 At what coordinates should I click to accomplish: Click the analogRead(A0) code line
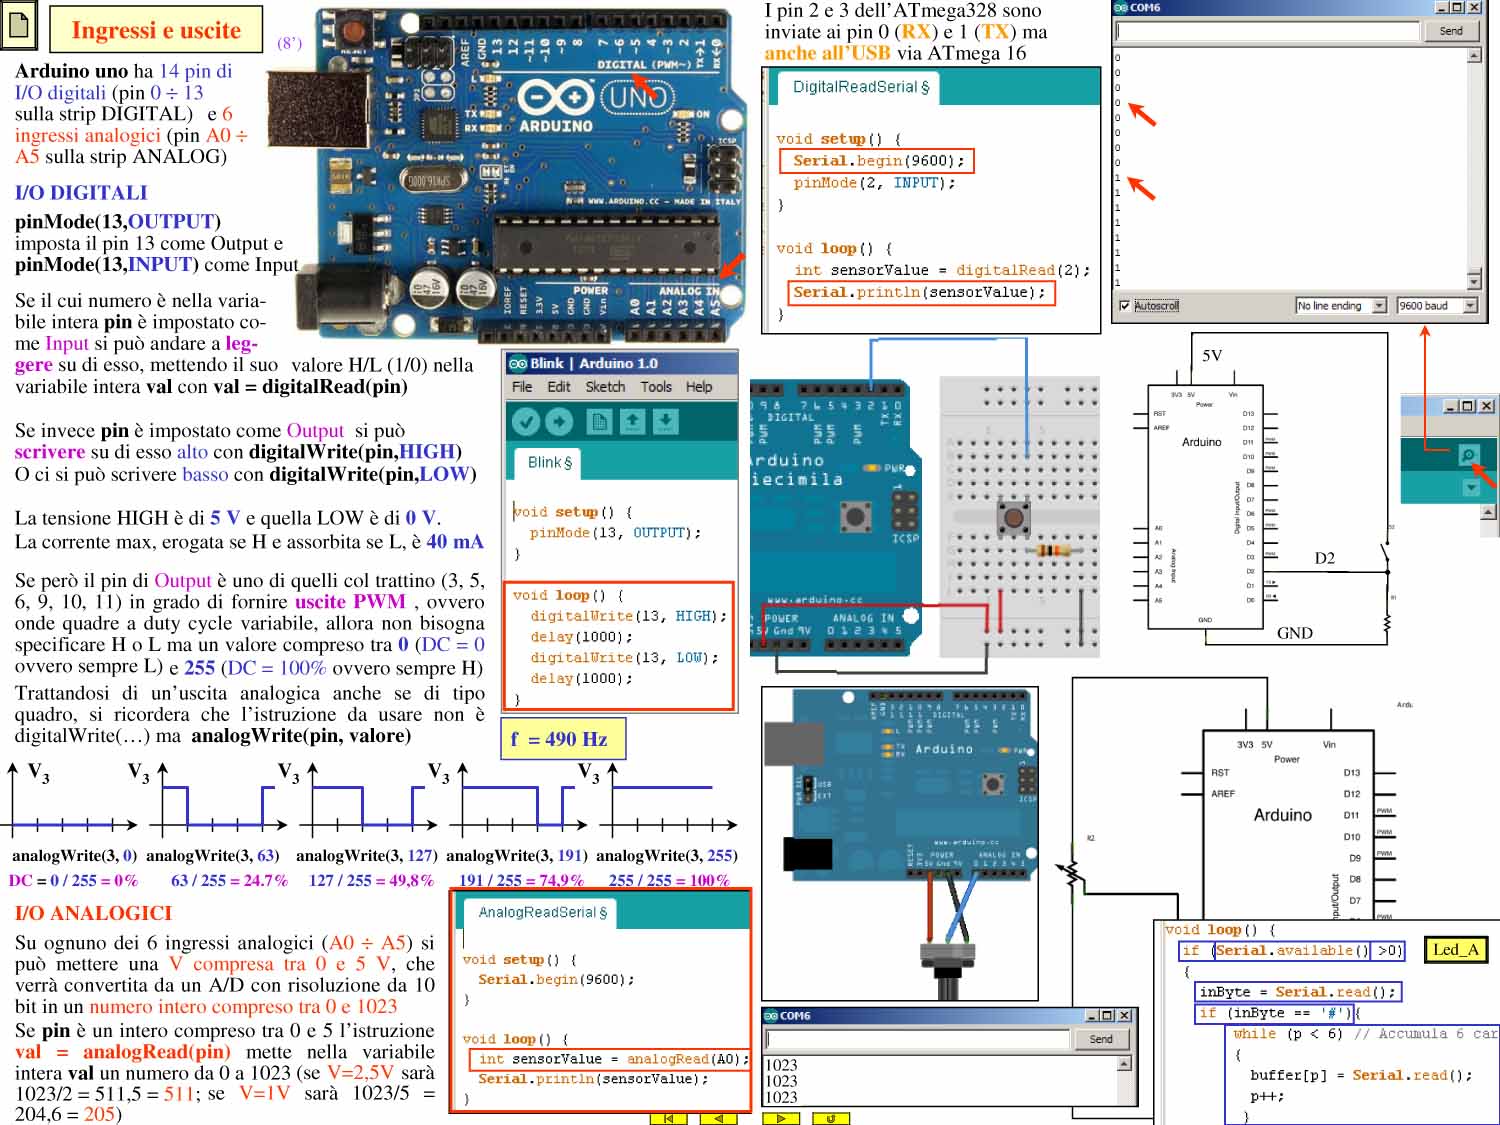pos(609,1059)
